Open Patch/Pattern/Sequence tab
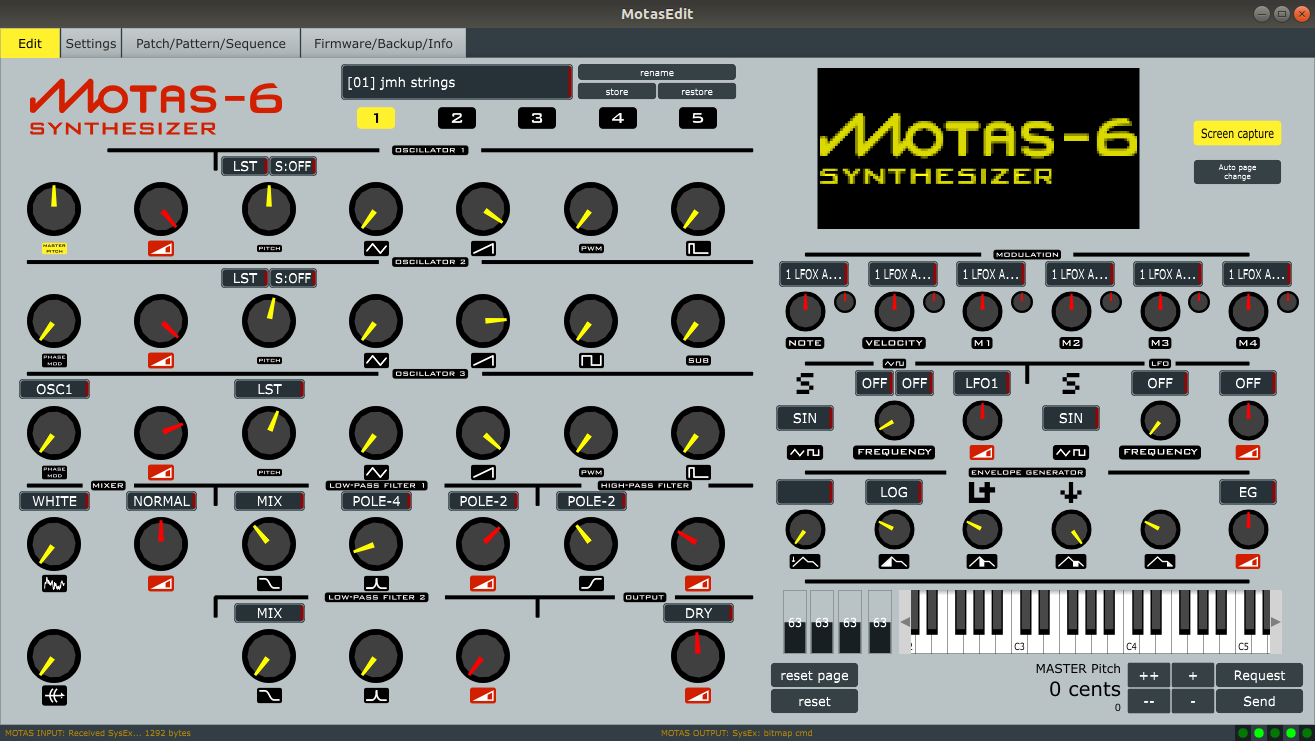The image size is (1315, 741). (x=211, y=43)
